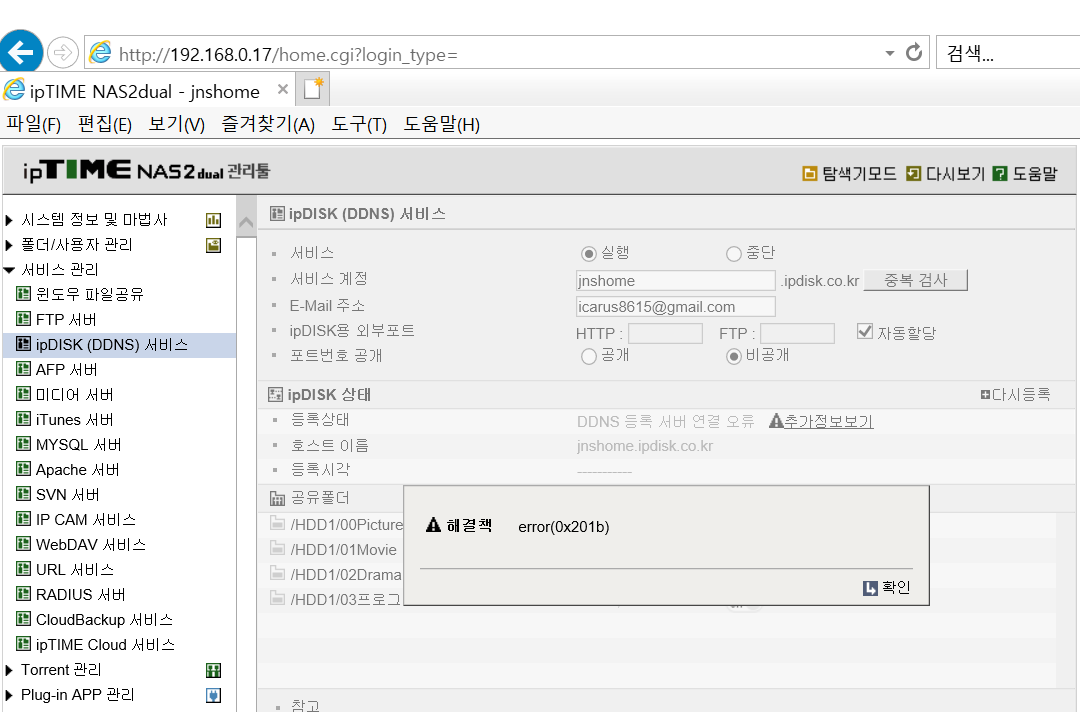Viewport: 1089px width, 724px height.
Task: Switch to 탐색기모드
Action: click(850, 174)
